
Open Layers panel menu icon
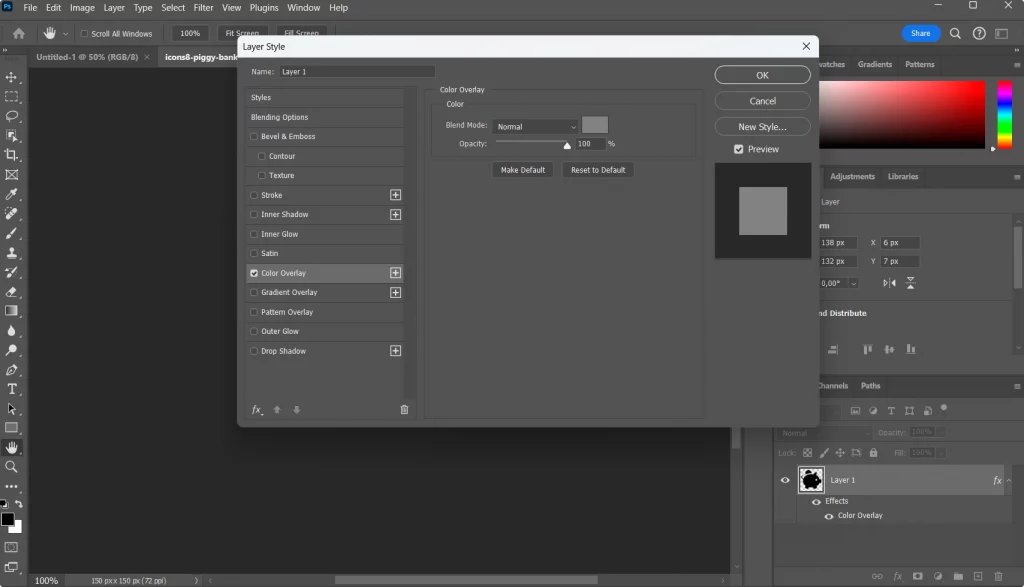1017,387
